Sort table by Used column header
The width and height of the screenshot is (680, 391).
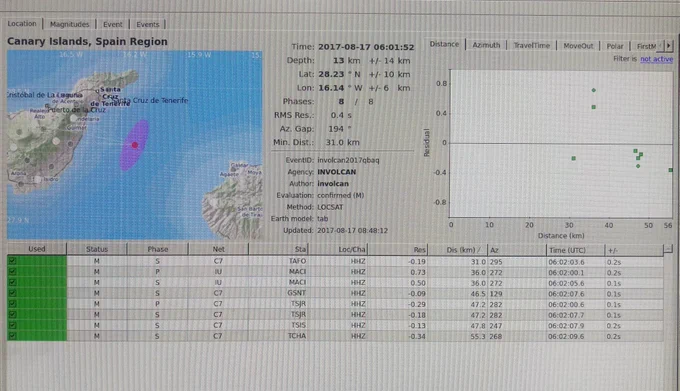[x=37, y=249]
